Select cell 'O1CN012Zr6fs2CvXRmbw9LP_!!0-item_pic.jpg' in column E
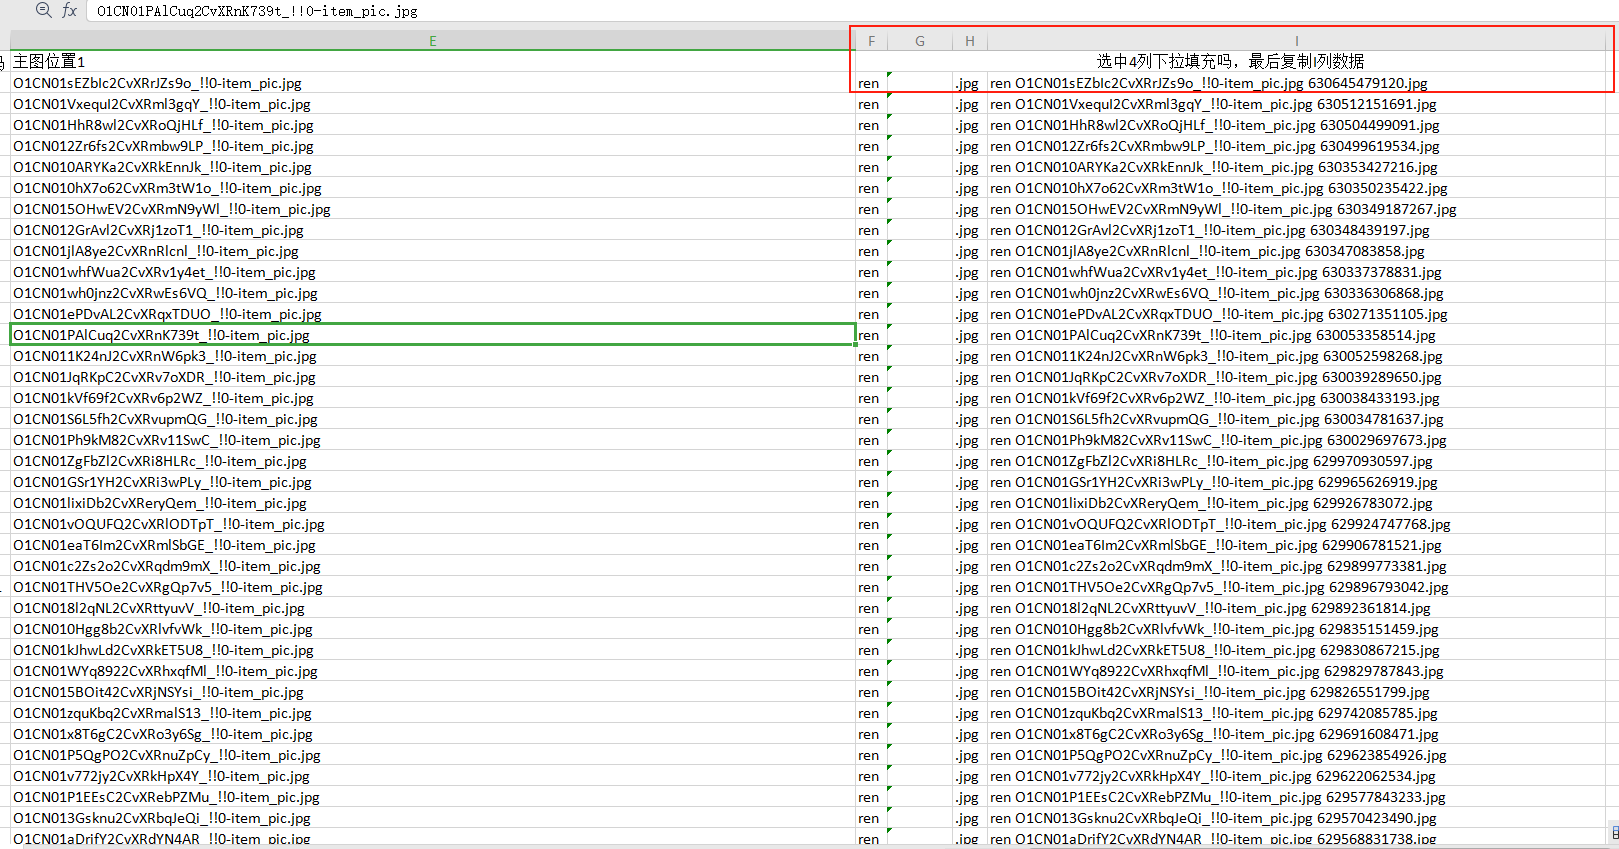 click(x=432, y=146)
